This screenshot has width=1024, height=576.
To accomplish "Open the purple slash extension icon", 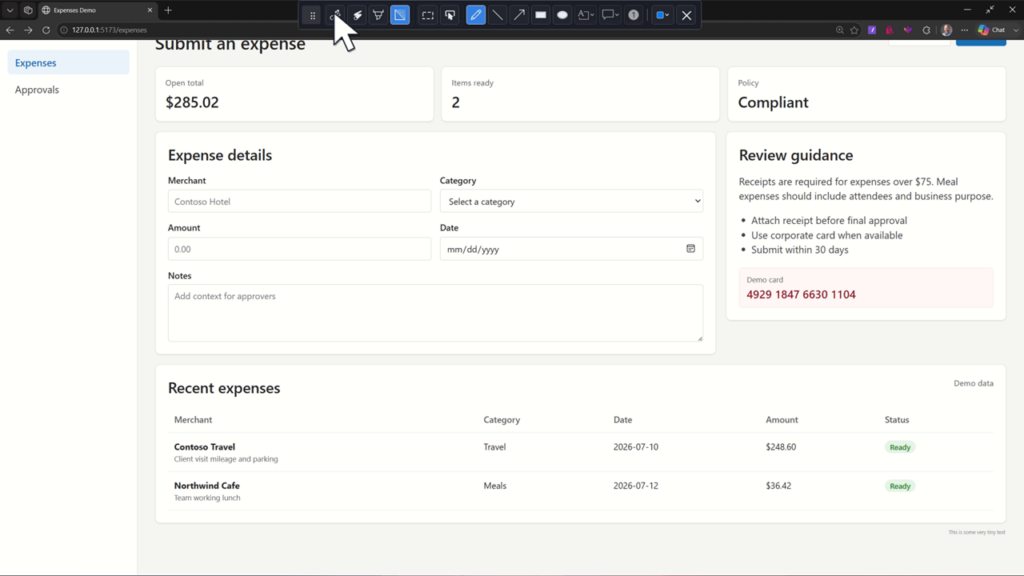I will [x=872, y=30].
